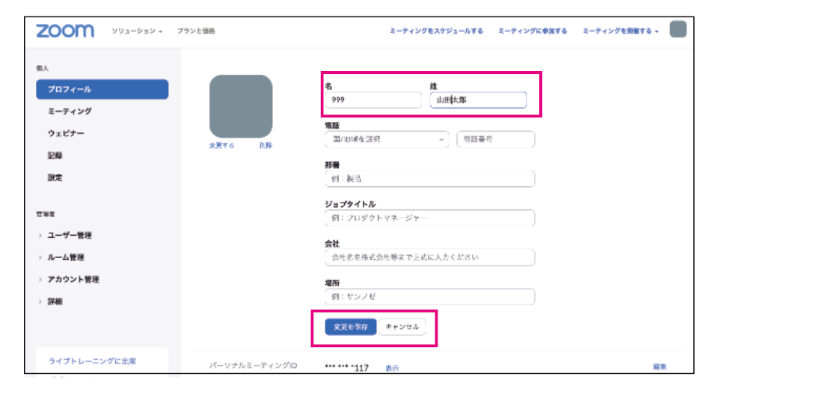This screenshot has height=400, width=830.
Task: Select ミーティング in the sidebar
Action: click(x=70, y=111)
